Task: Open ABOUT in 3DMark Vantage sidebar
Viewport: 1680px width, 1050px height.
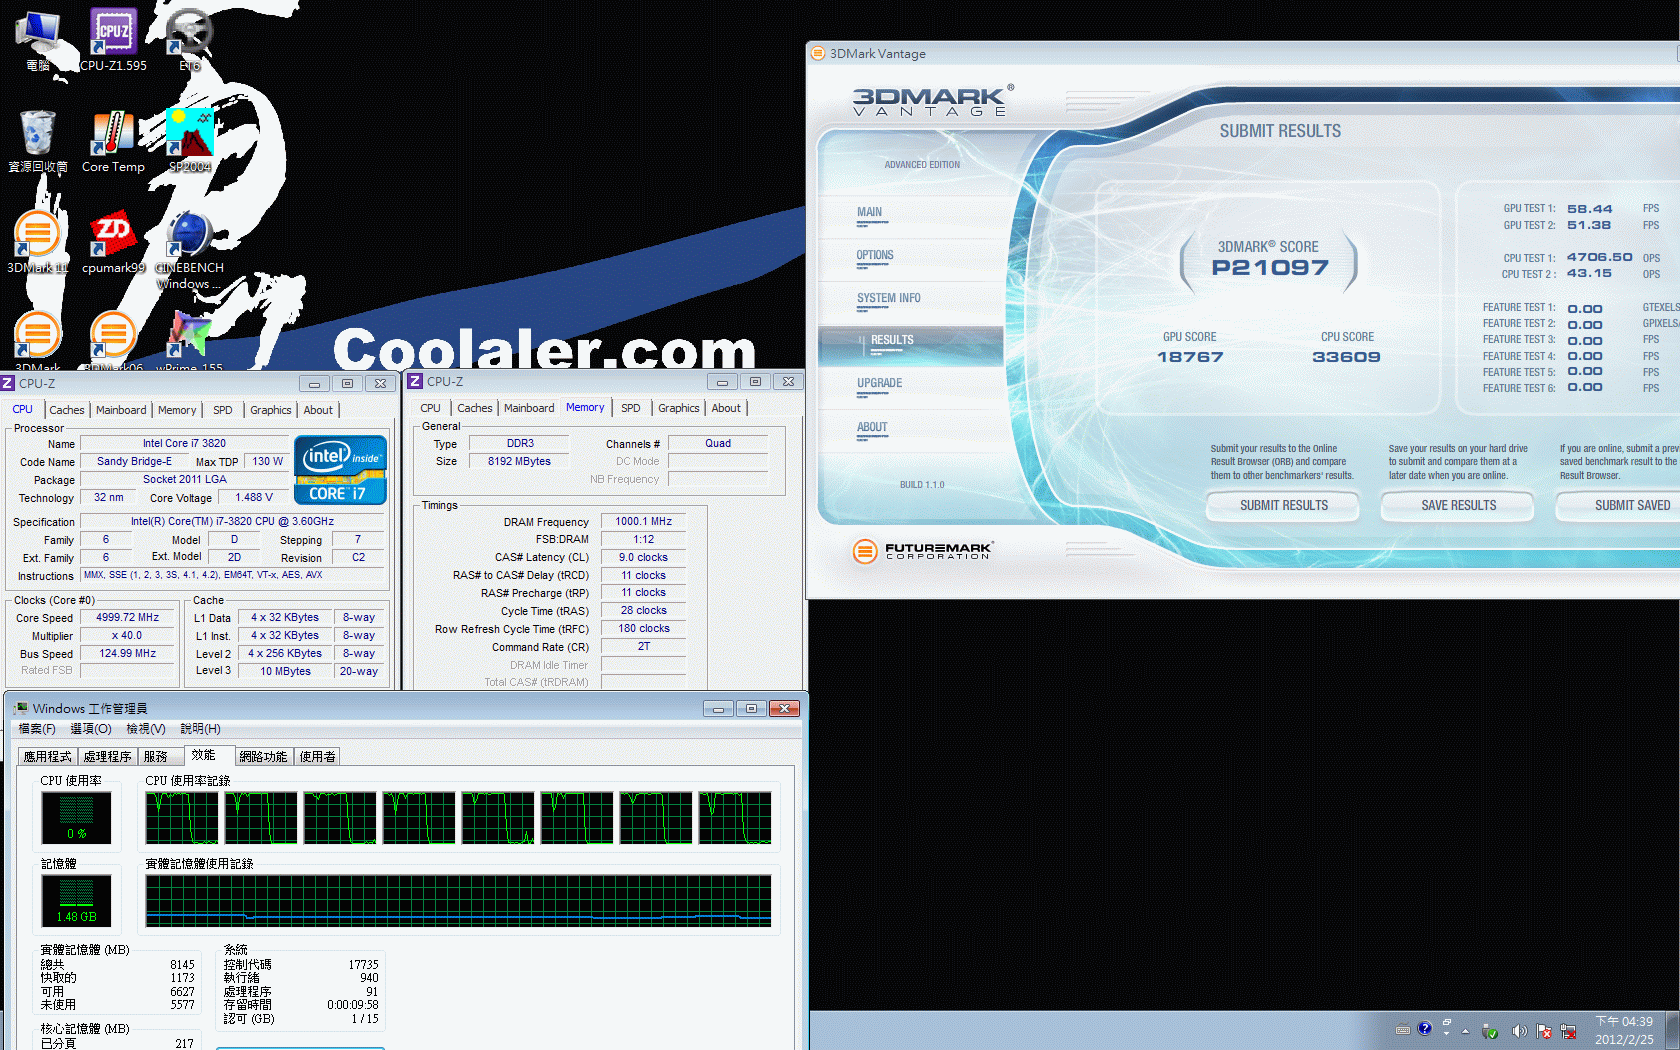Action: (x=872, y=428)
